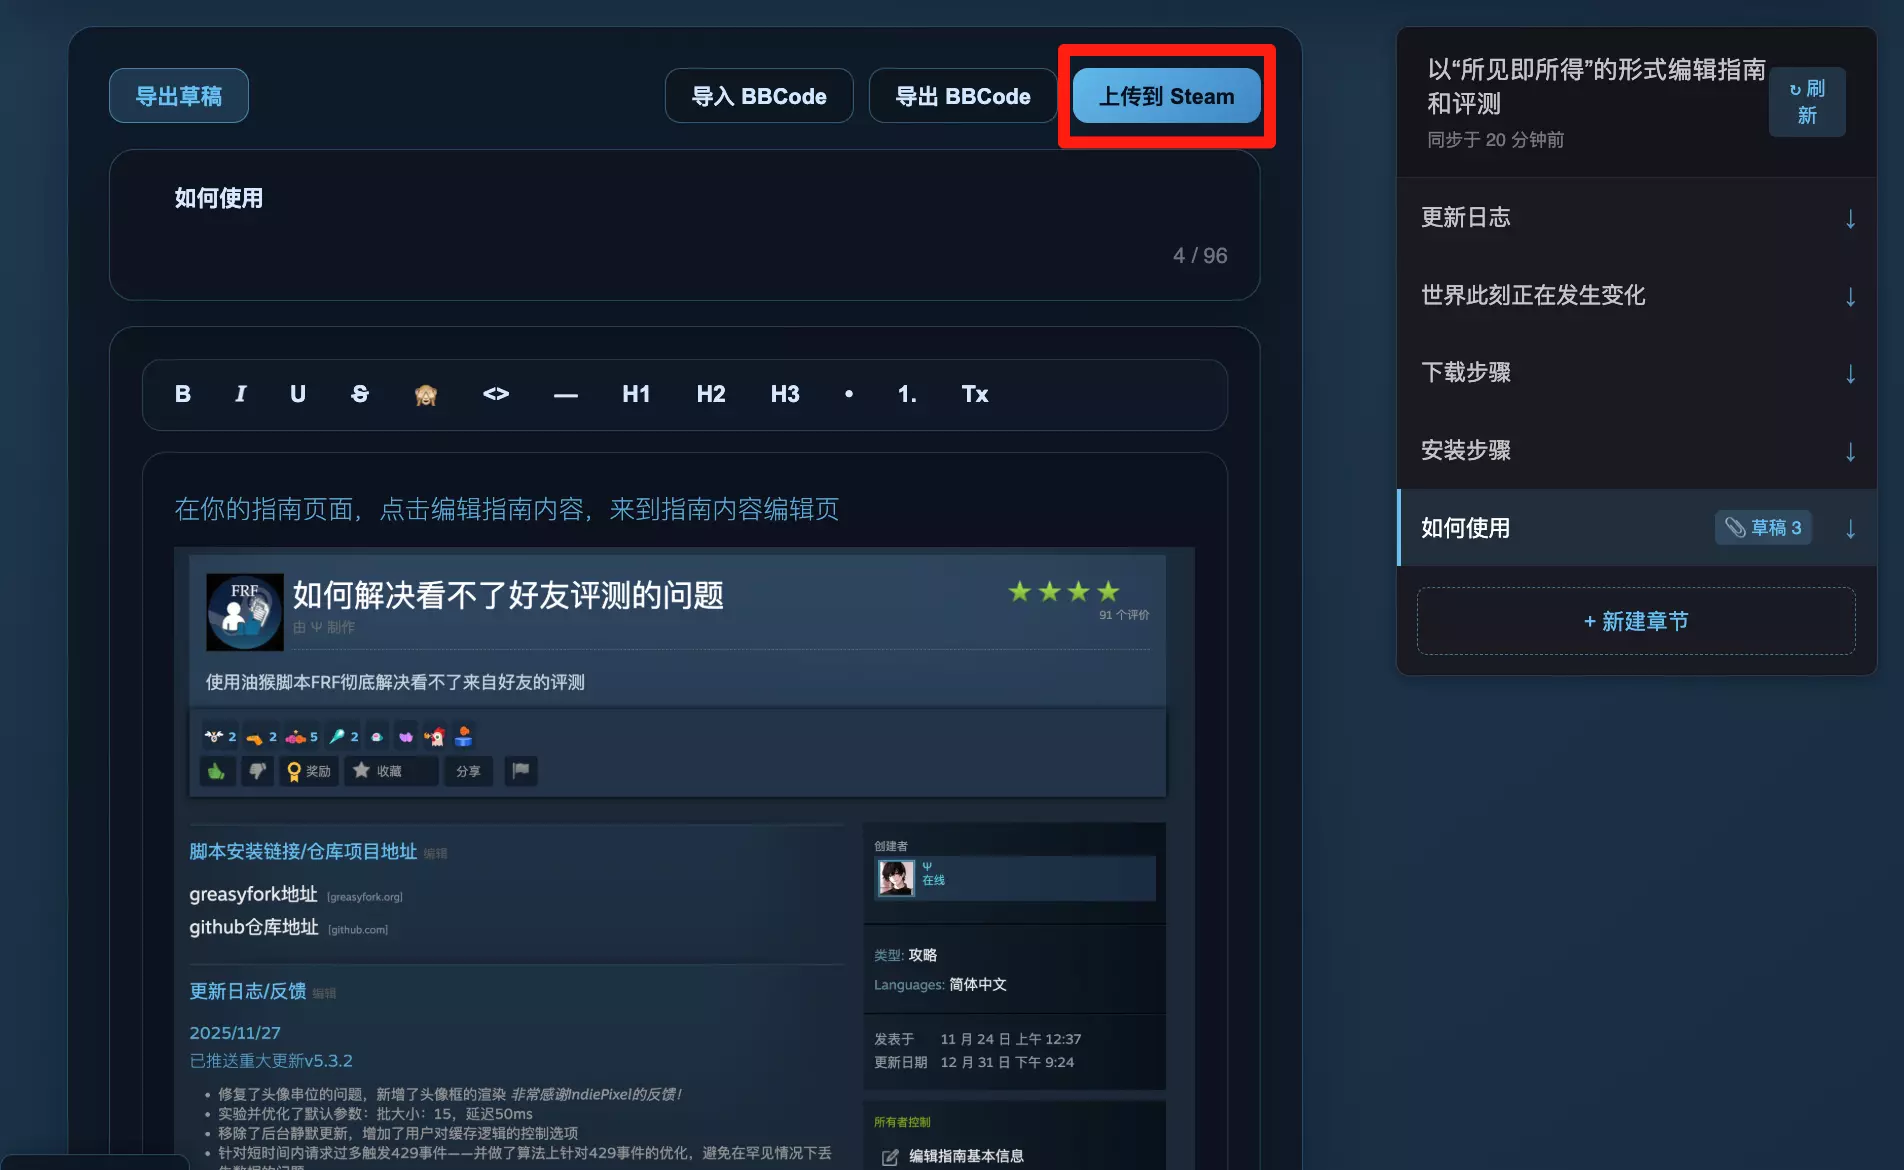Add a chapter with 新建章节

(x=1636, y=621)
